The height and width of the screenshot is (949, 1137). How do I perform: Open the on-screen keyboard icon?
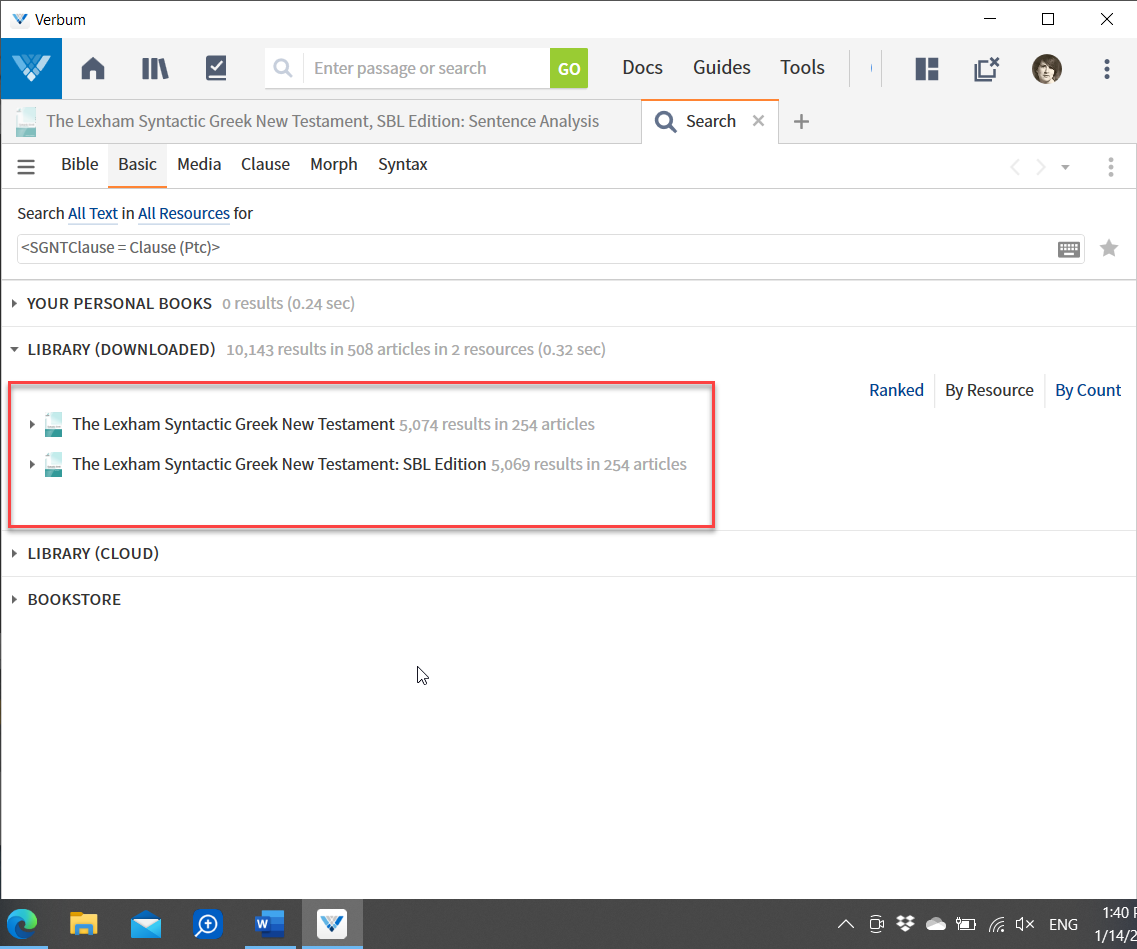1069,249
